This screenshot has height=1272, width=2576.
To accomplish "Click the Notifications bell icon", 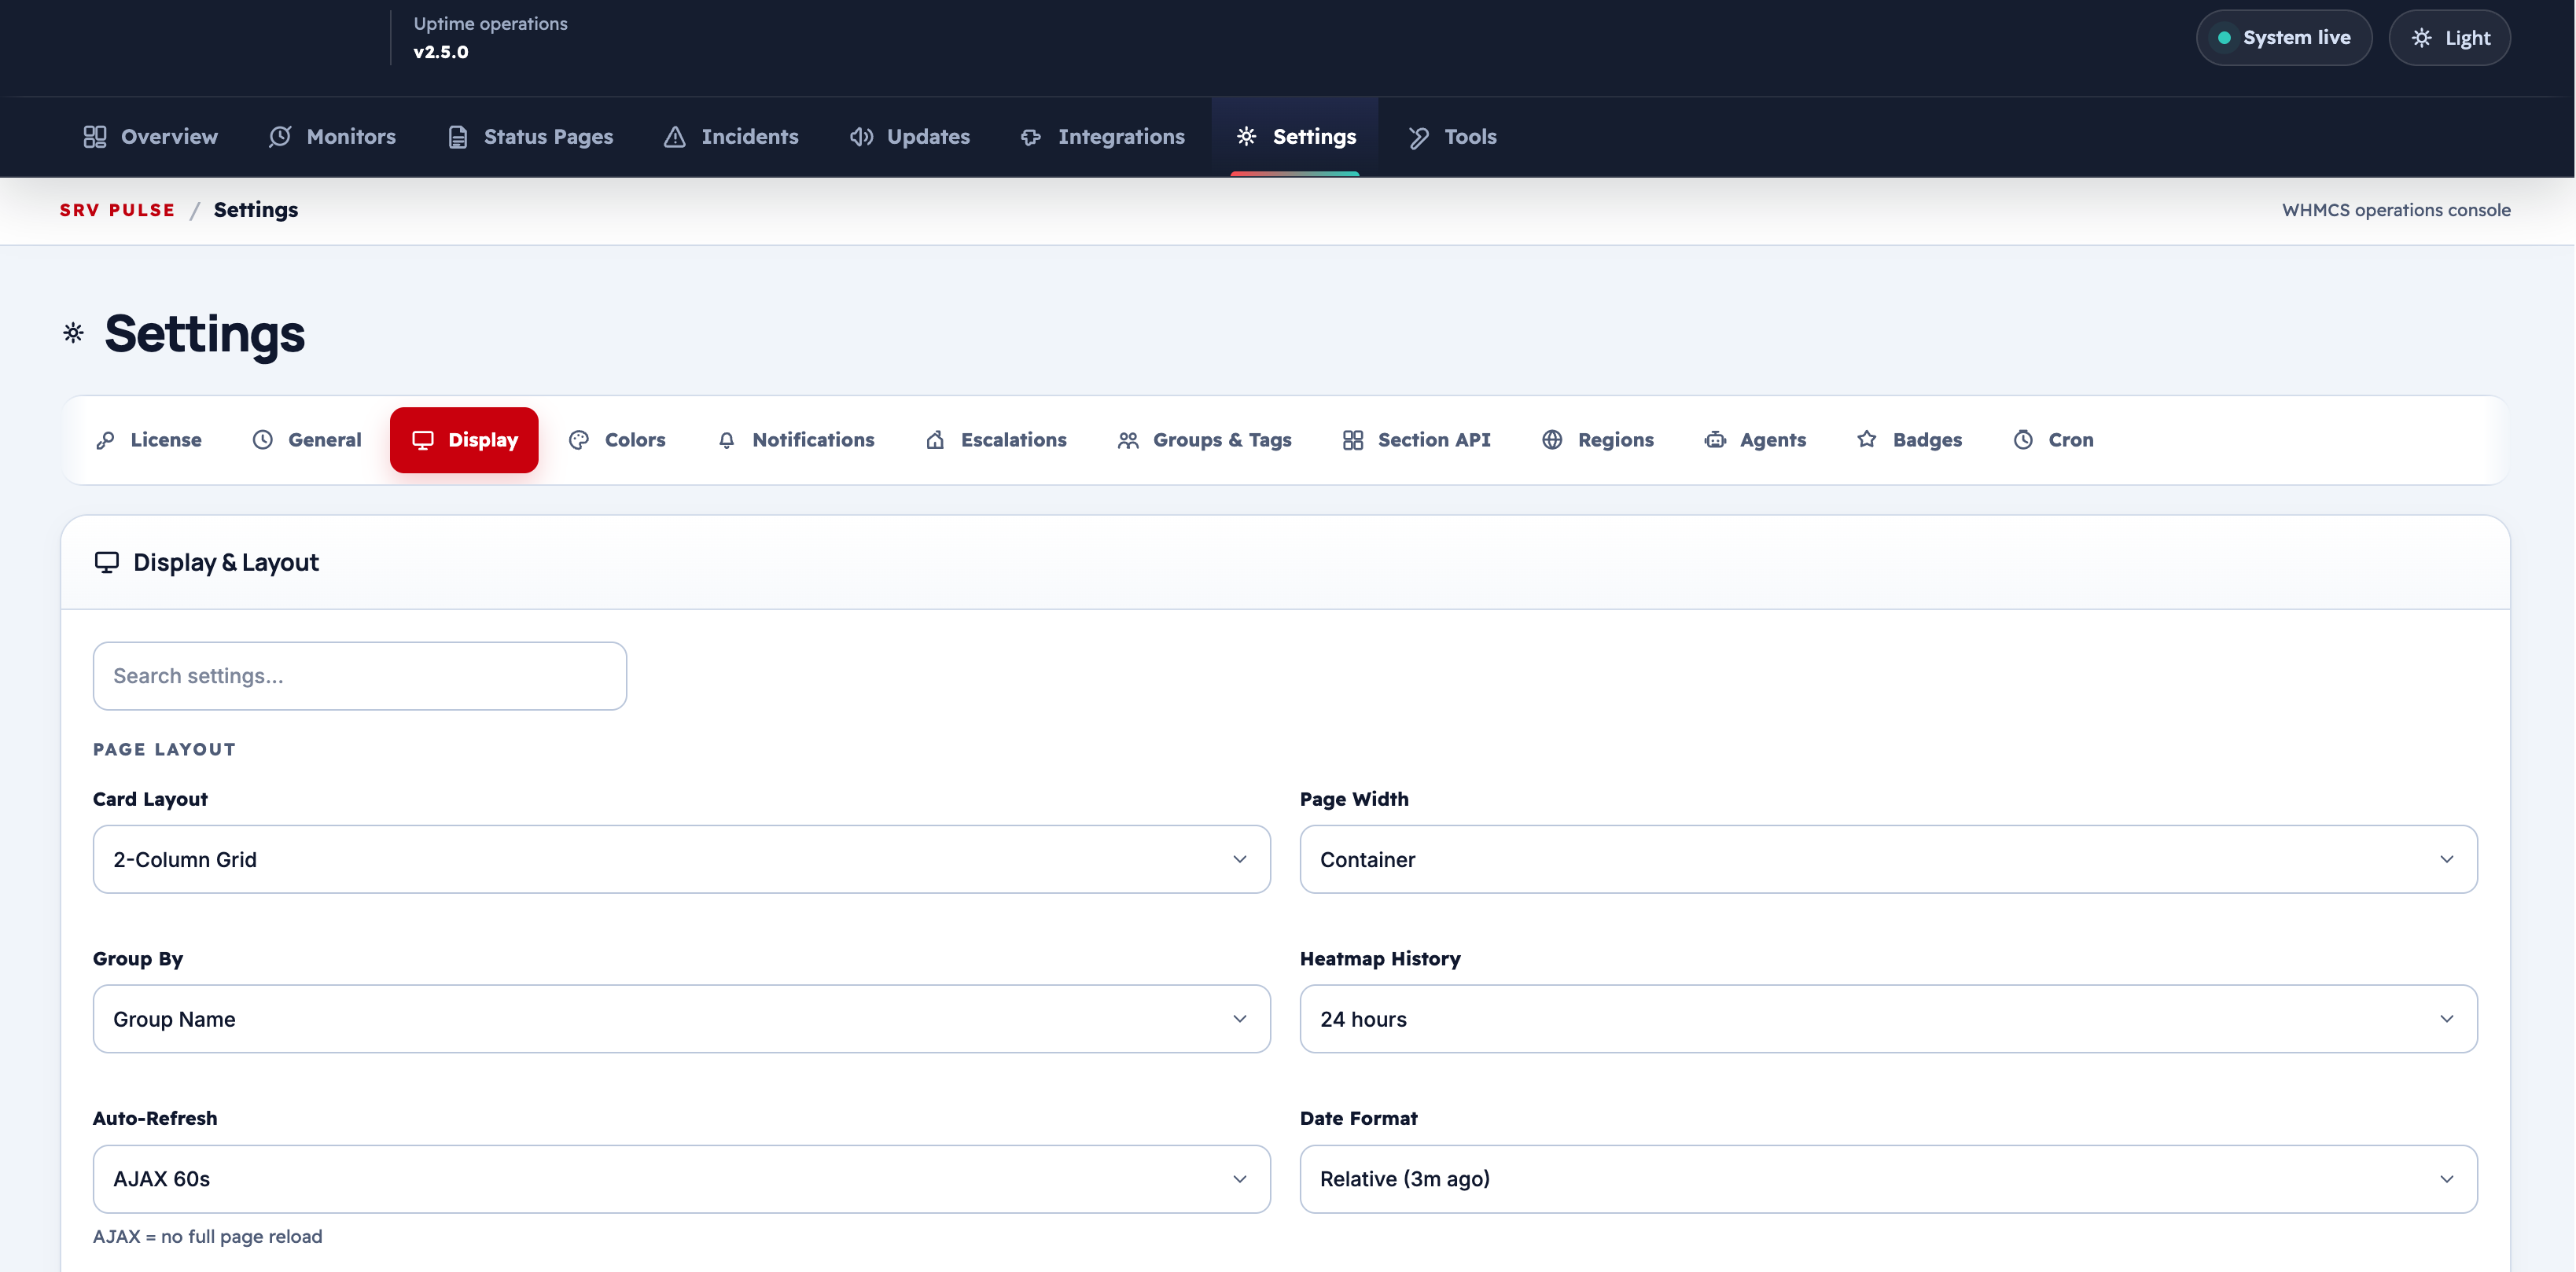I will point(727,440).
